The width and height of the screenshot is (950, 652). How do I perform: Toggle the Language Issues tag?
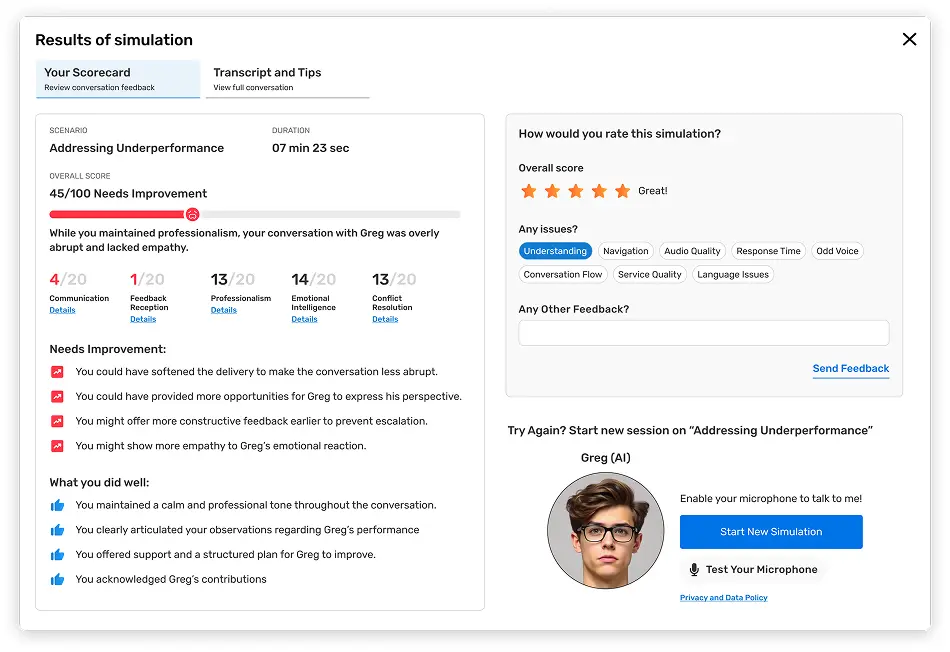732,274
